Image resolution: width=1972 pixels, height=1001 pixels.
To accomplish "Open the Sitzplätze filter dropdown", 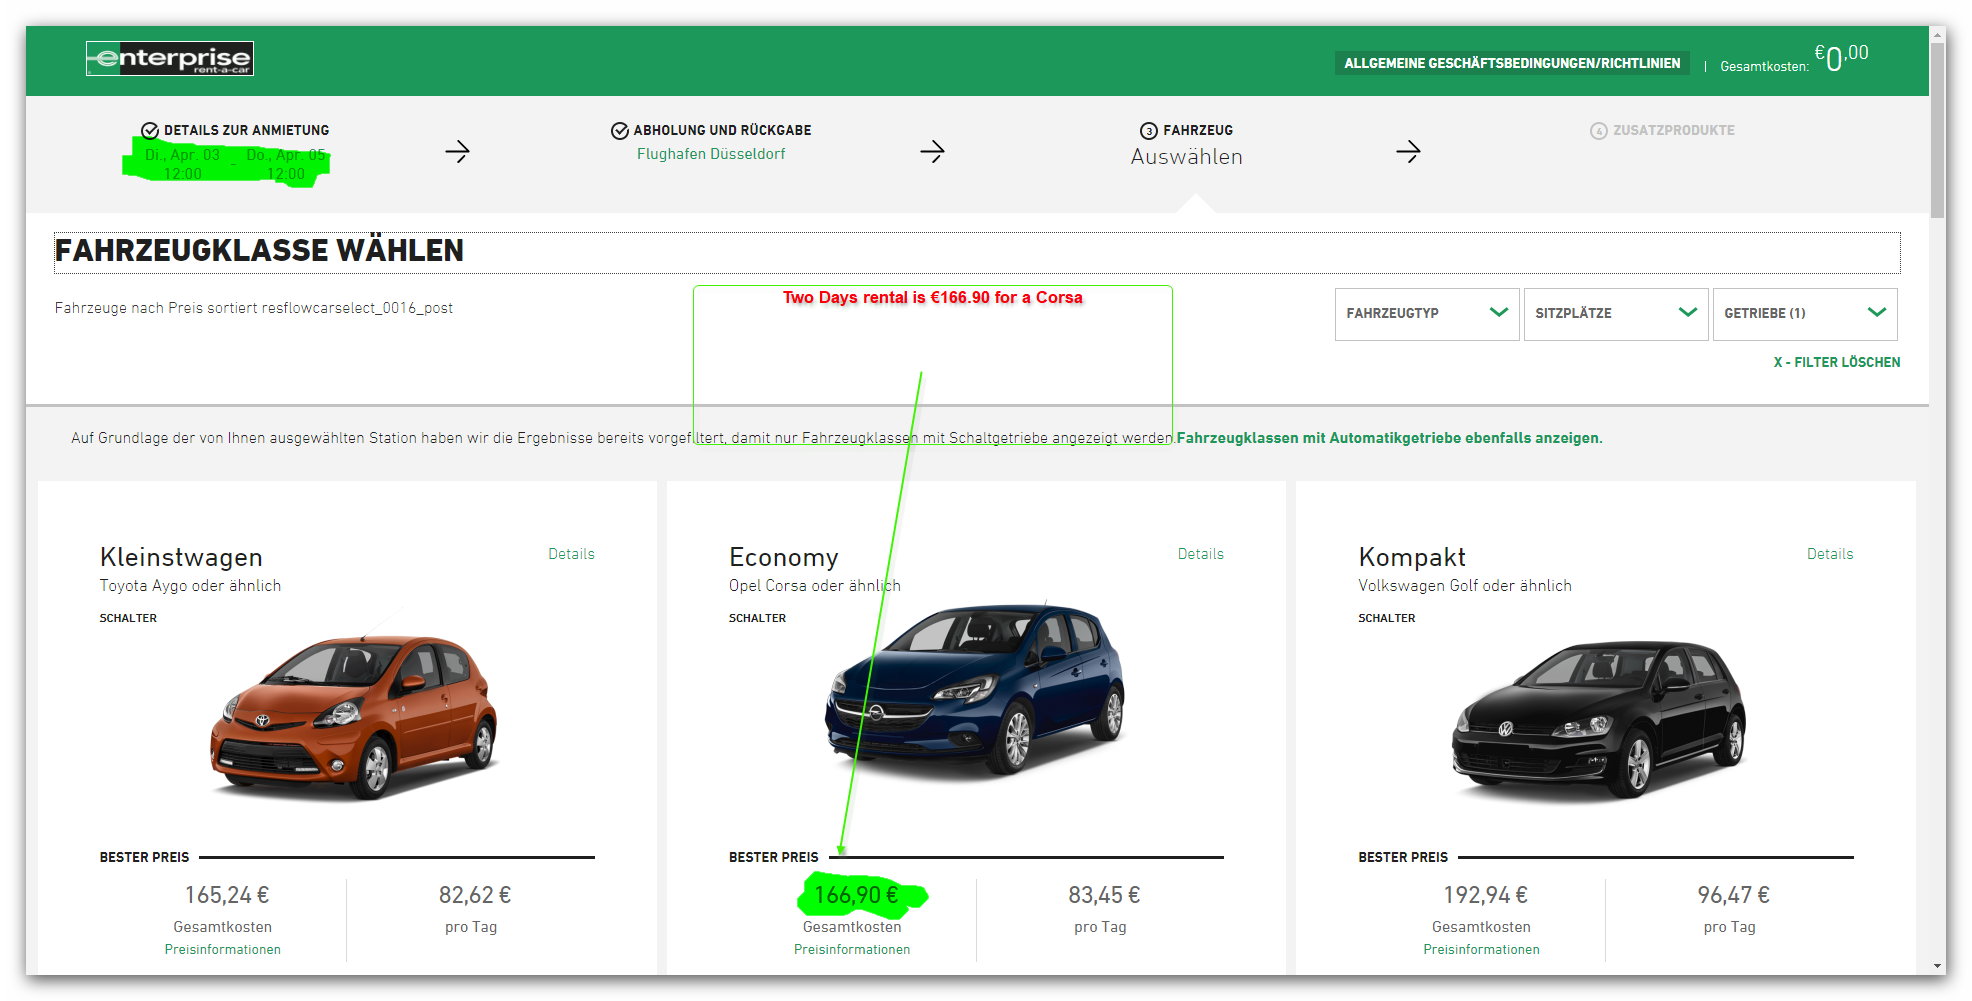I will coord(1616,314).
